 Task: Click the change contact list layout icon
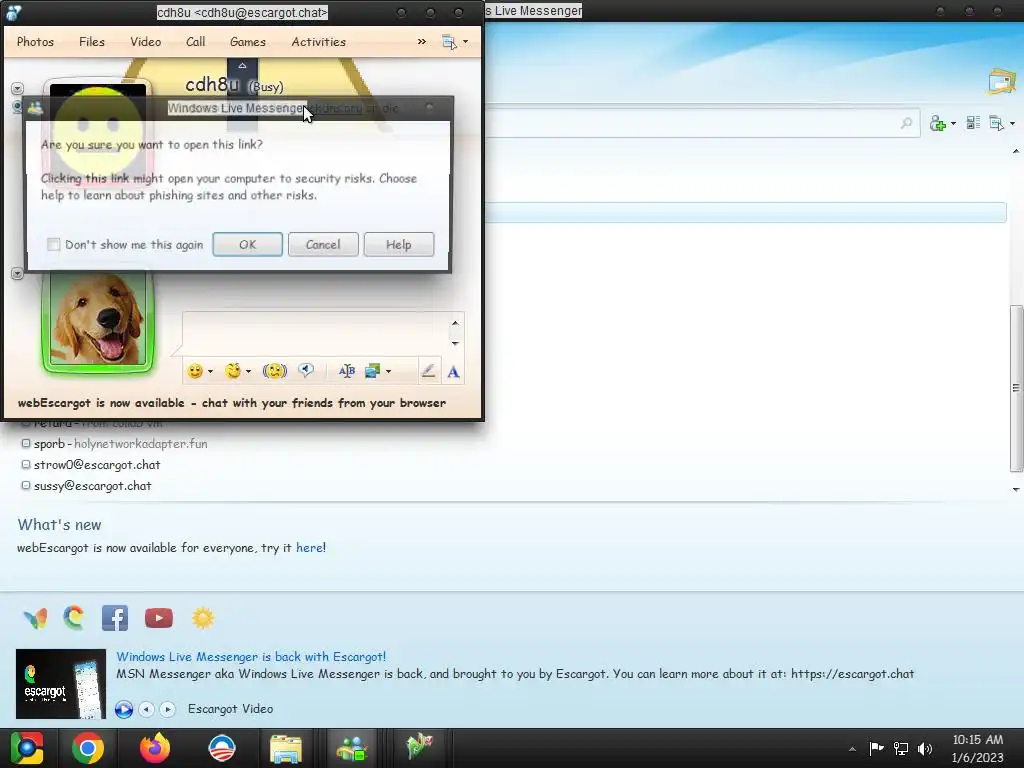click(973, 122)
